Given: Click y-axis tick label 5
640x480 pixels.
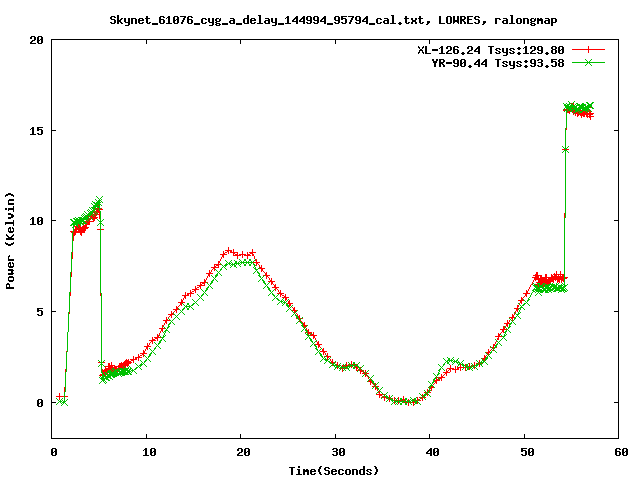Looking at the screenshot, I should coord(40,312).
